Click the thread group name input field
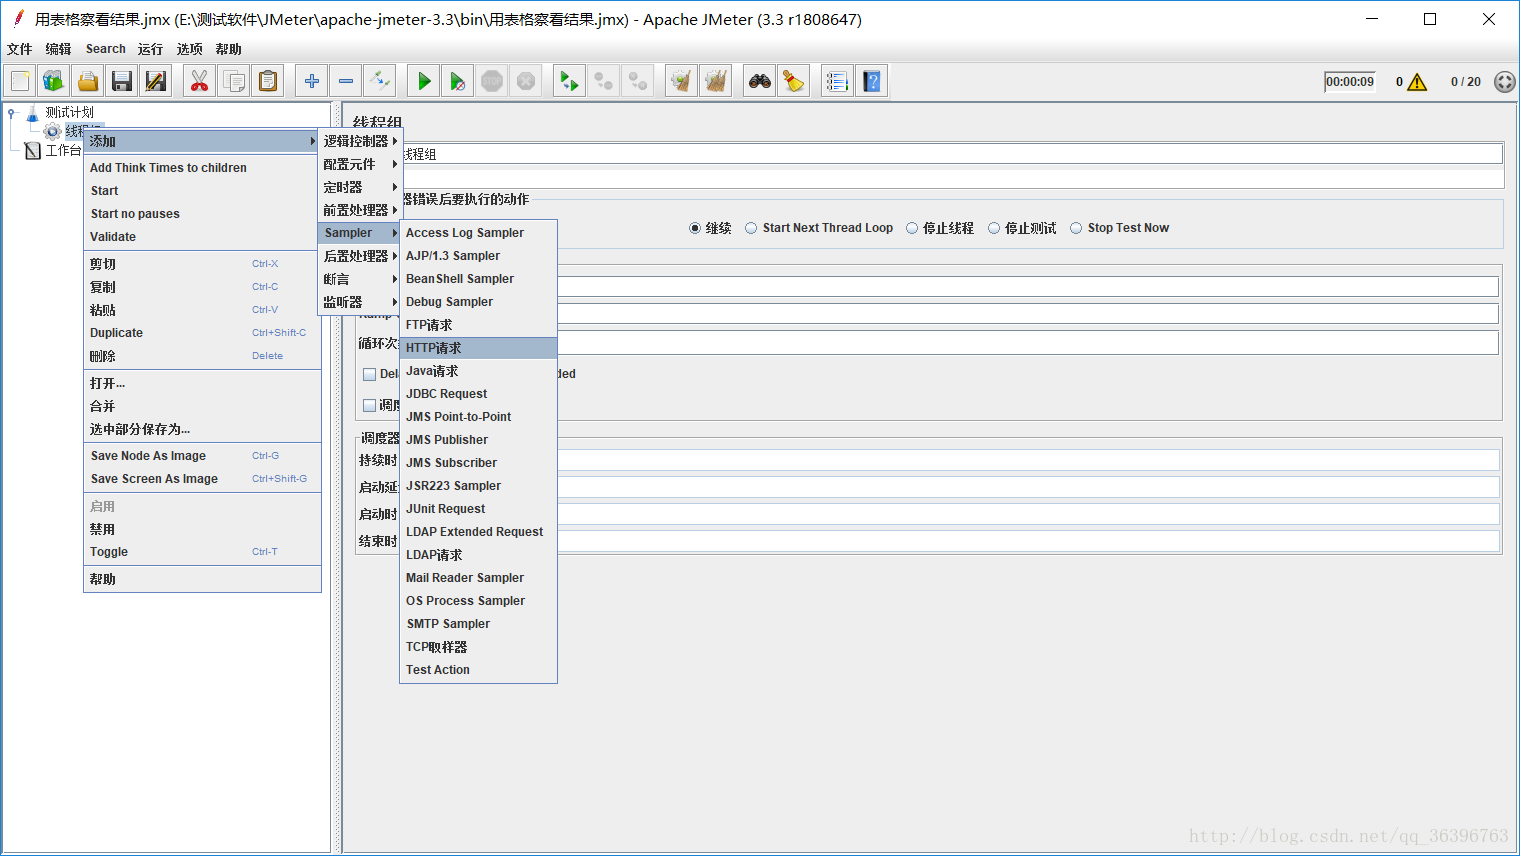The width and height of the screenshot is (1520, 856). pos(951,154)
